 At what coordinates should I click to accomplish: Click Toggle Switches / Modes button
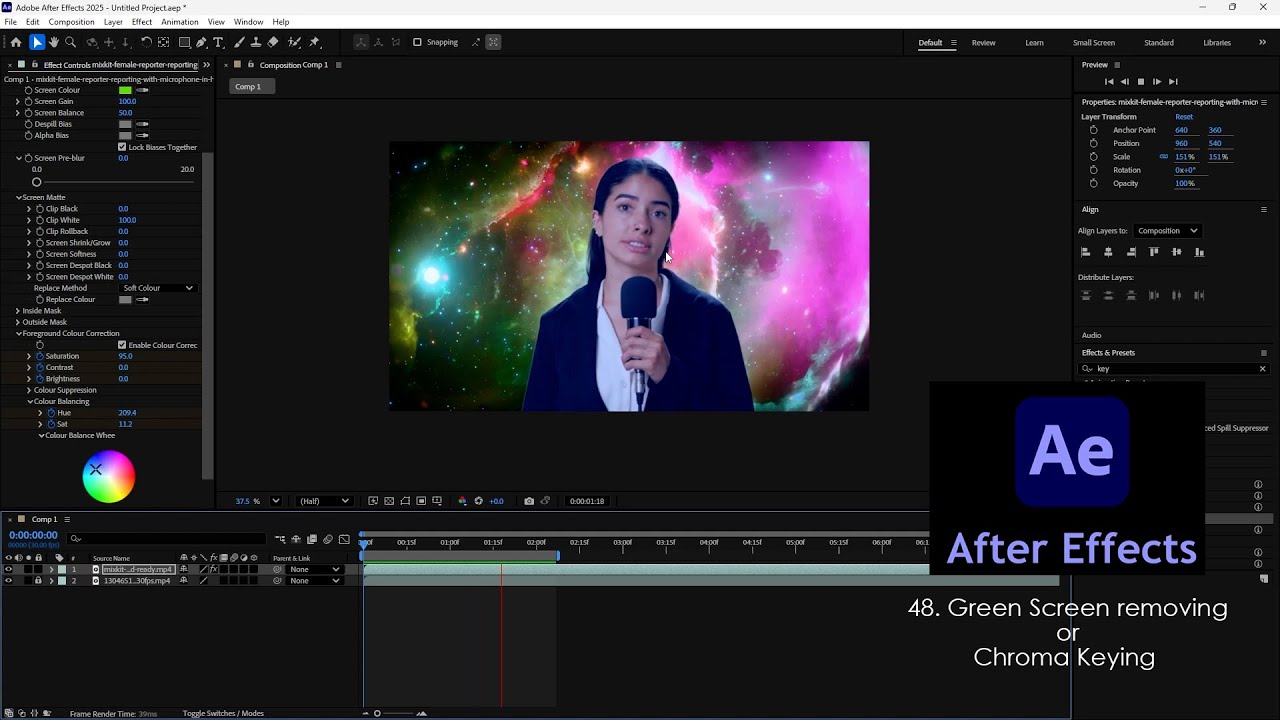(223, 713)
